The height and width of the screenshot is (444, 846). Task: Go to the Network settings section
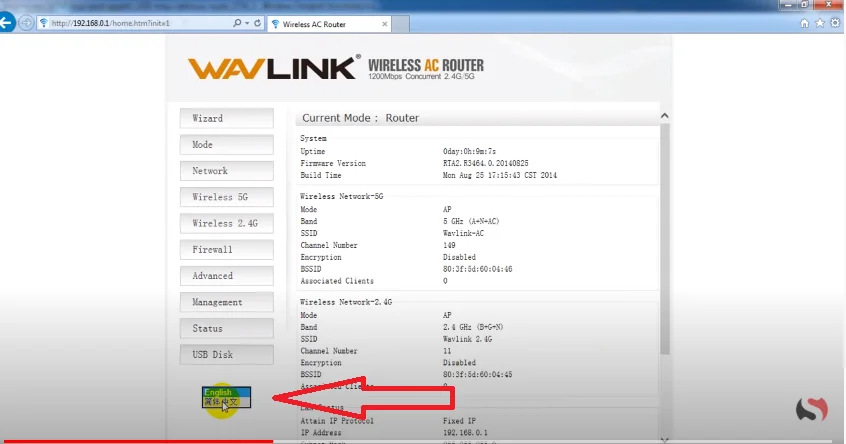[x=226, y=171]
